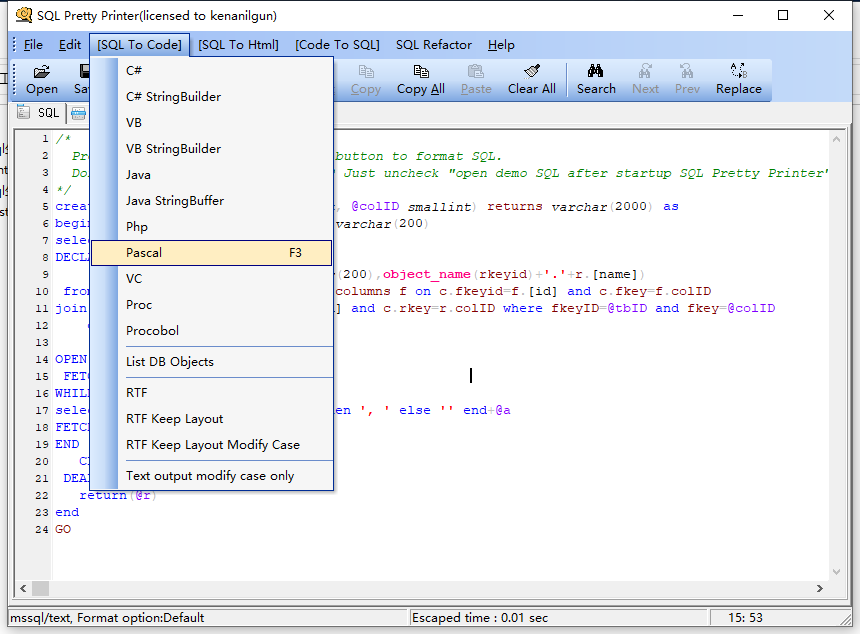Image resolution: width=860 pixels, height=634 pixels.
Task: Close the SQL Pretty Printer window
Action: click(829, 15)
